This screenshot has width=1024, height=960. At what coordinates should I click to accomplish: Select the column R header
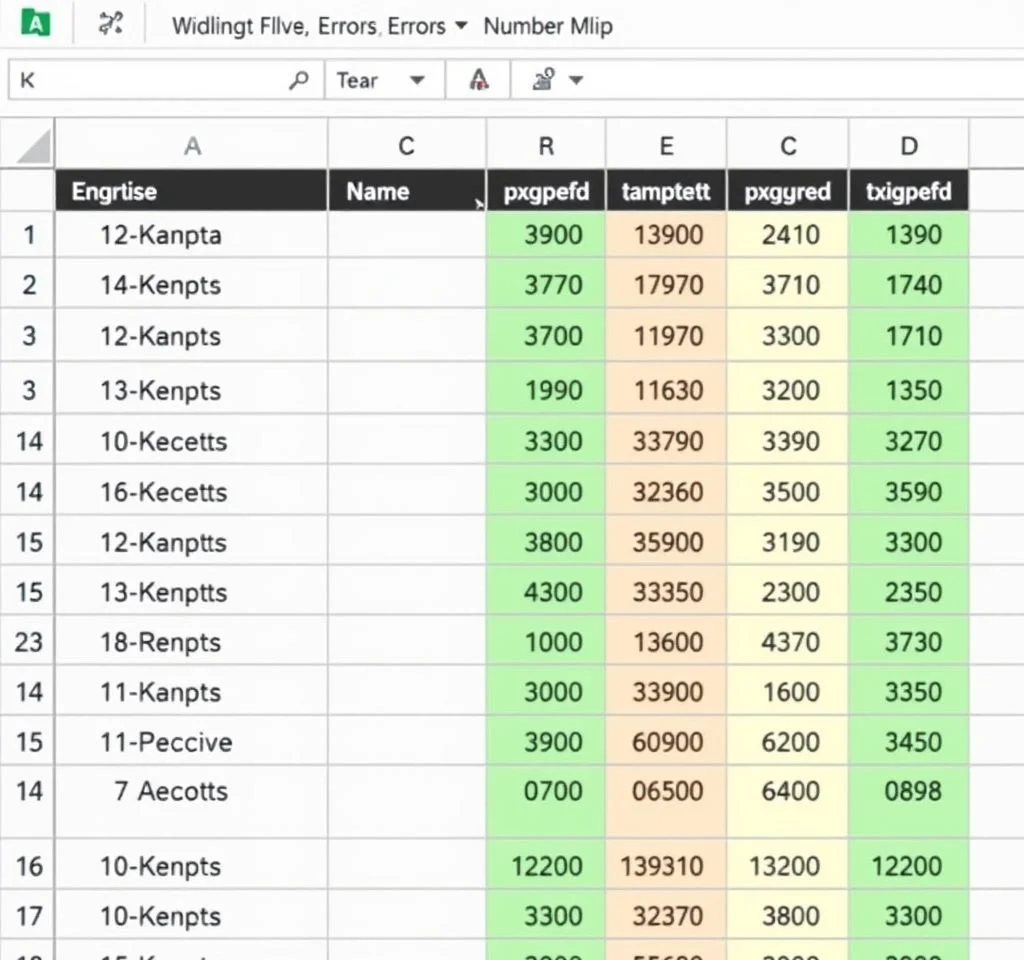pyautogui.click(x=546, y=147)
